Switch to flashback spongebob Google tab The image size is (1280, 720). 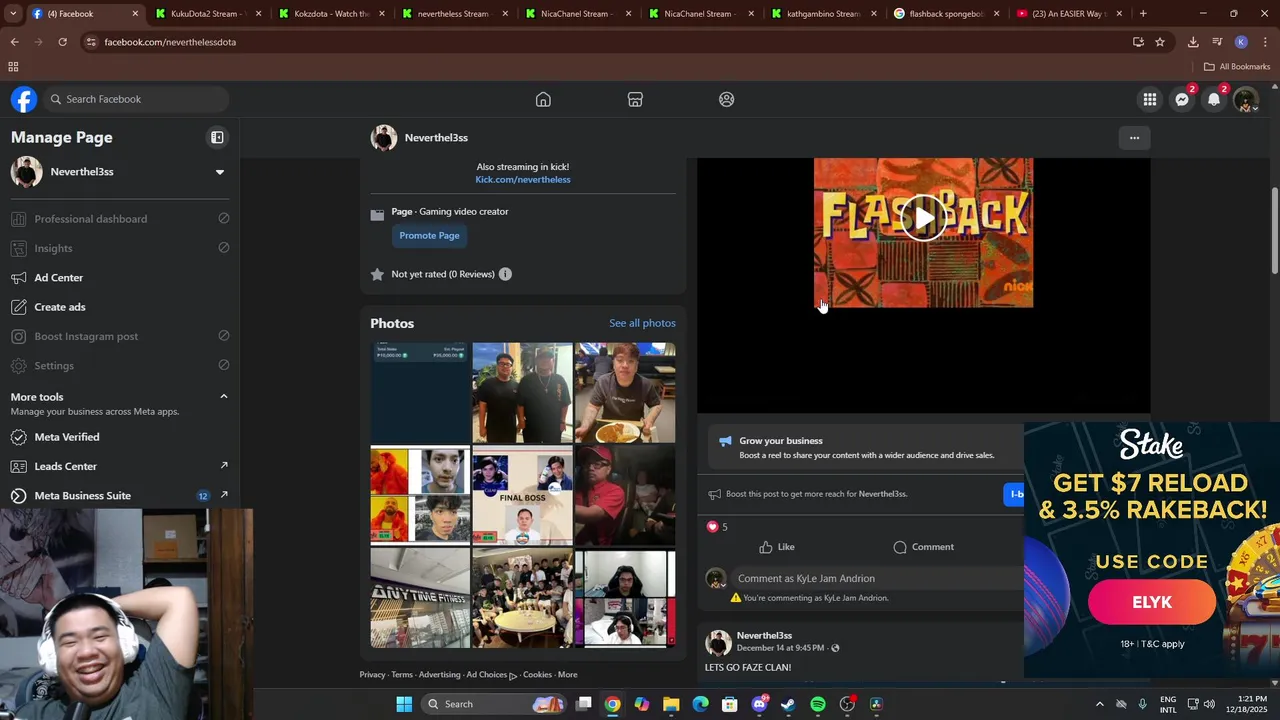(946, 14)
